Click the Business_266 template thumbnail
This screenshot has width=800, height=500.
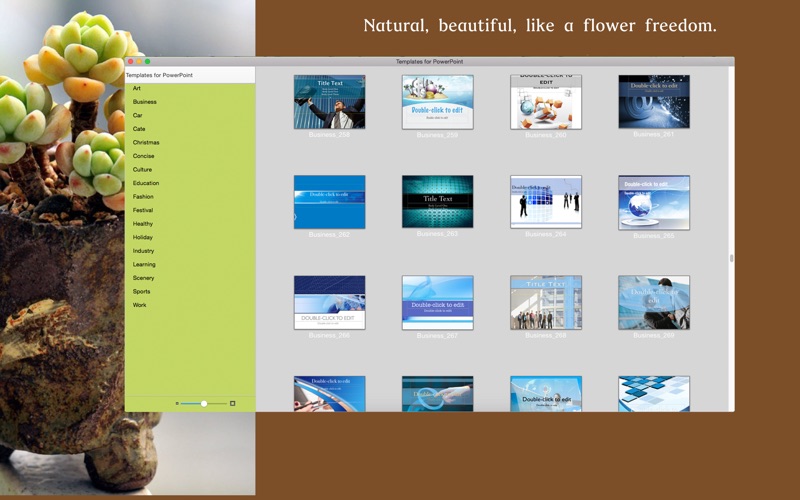(x=329, y=302)
